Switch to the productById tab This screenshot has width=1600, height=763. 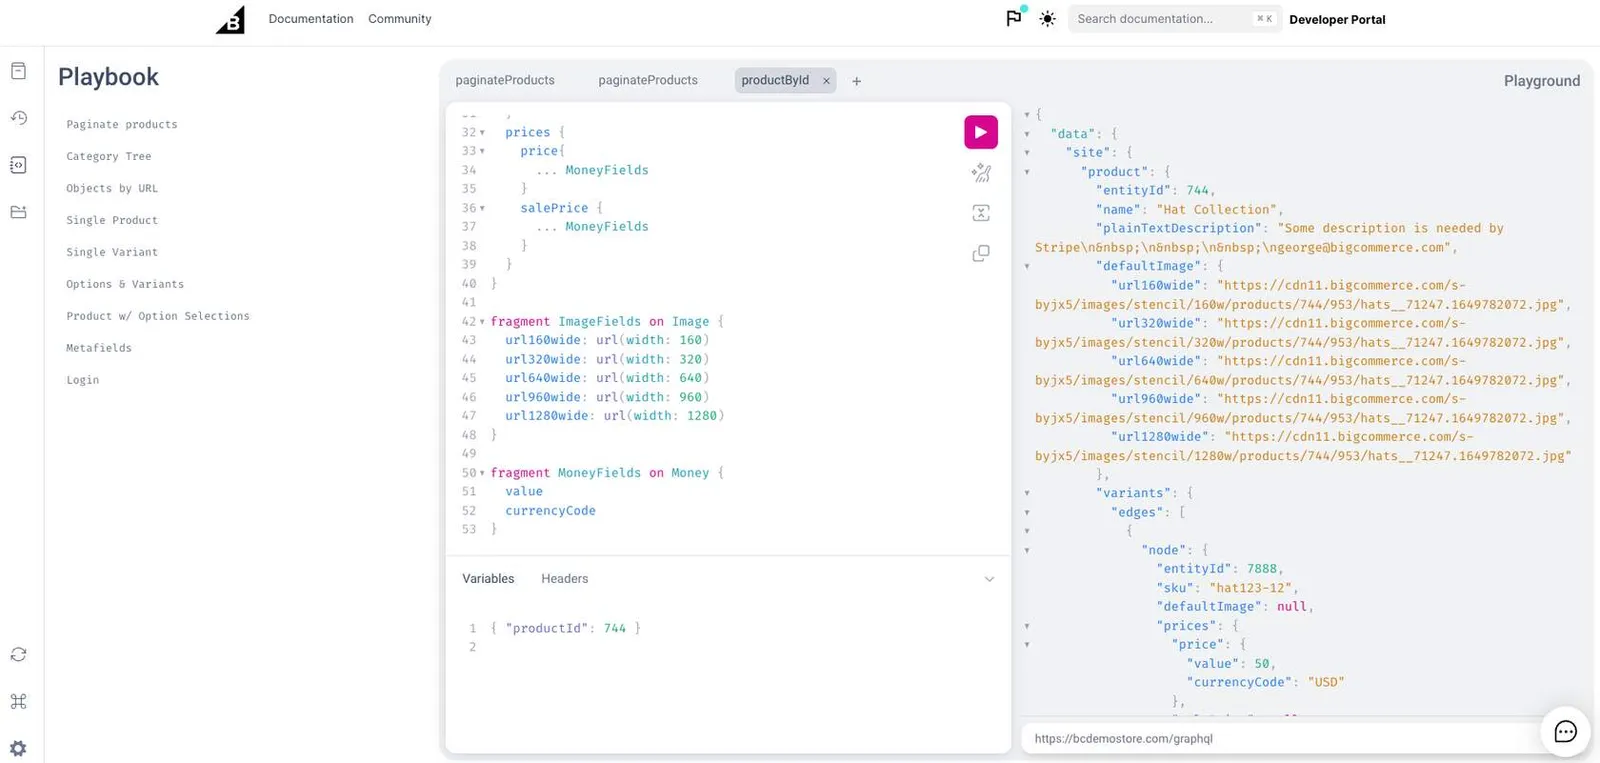click(775, 80)
